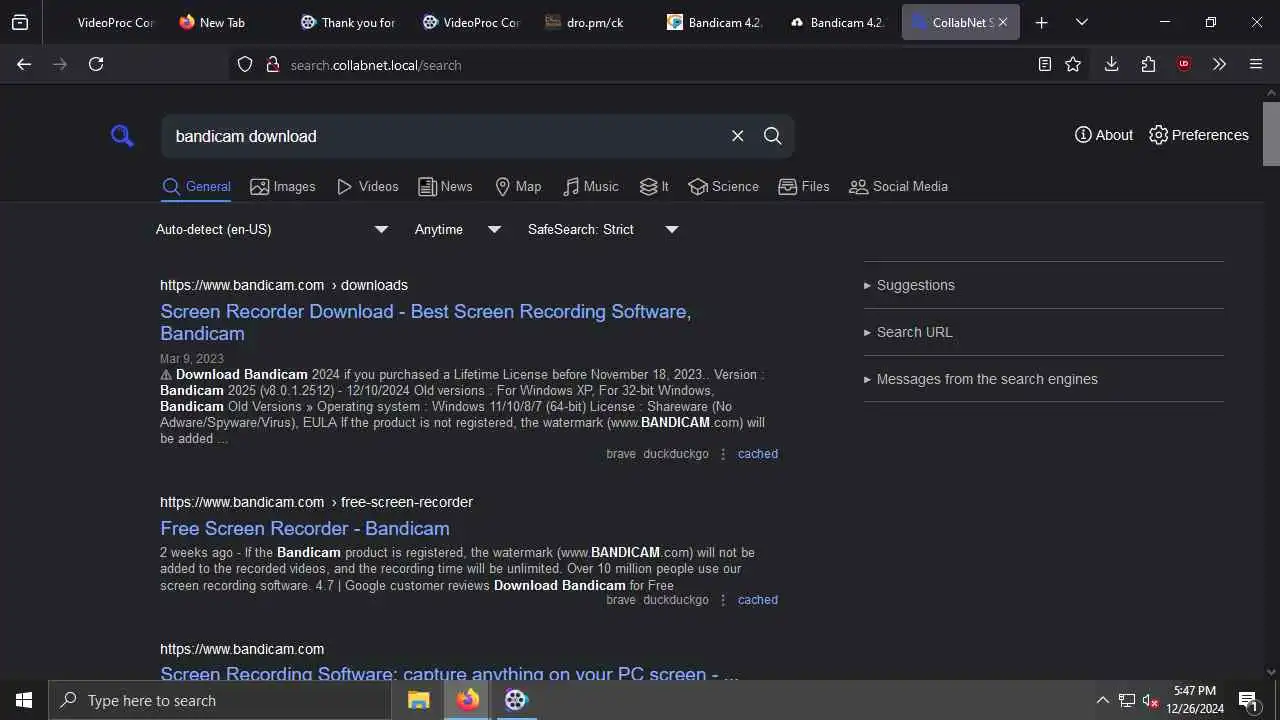Go back to the previous page
The width and height of the screenshot is (1280, 720).
tap(24, 64)
